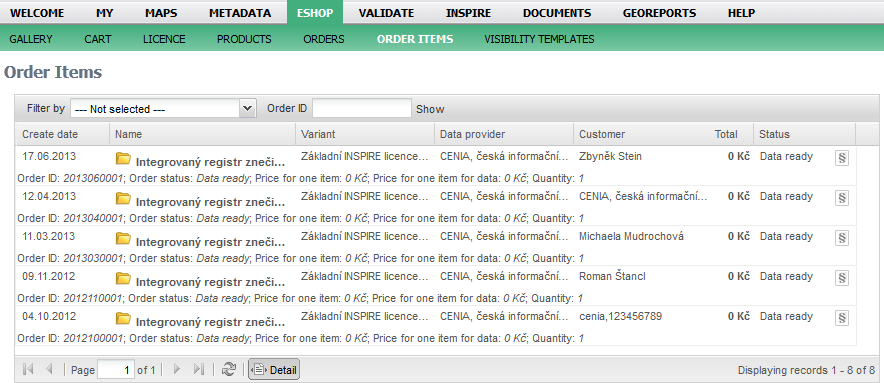
Task: Open the INSPIRE main tab
Action: coord(468,13)
